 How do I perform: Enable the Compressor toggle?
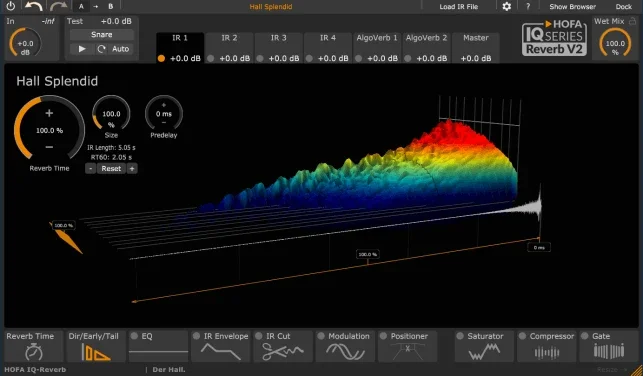[522, 336]
